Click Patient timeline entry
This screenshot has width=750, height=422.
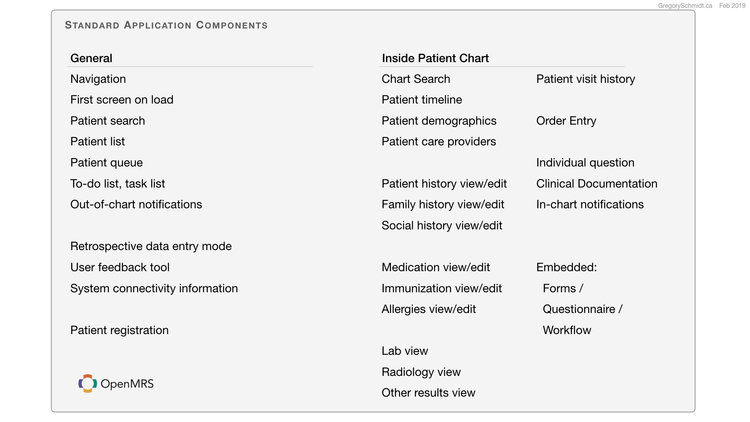(422, 100)
